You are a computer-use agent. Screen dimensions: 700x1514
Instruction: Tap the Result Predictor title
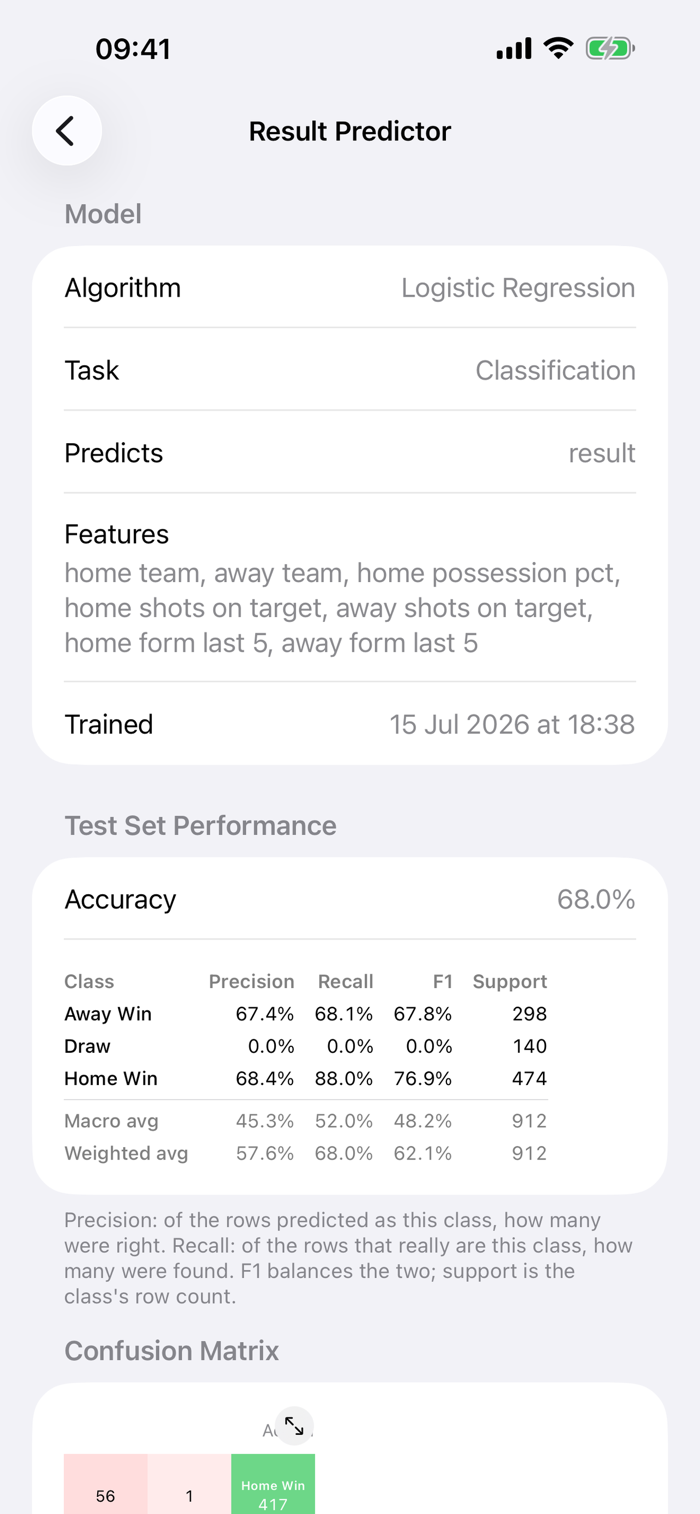tap(350, 131)
